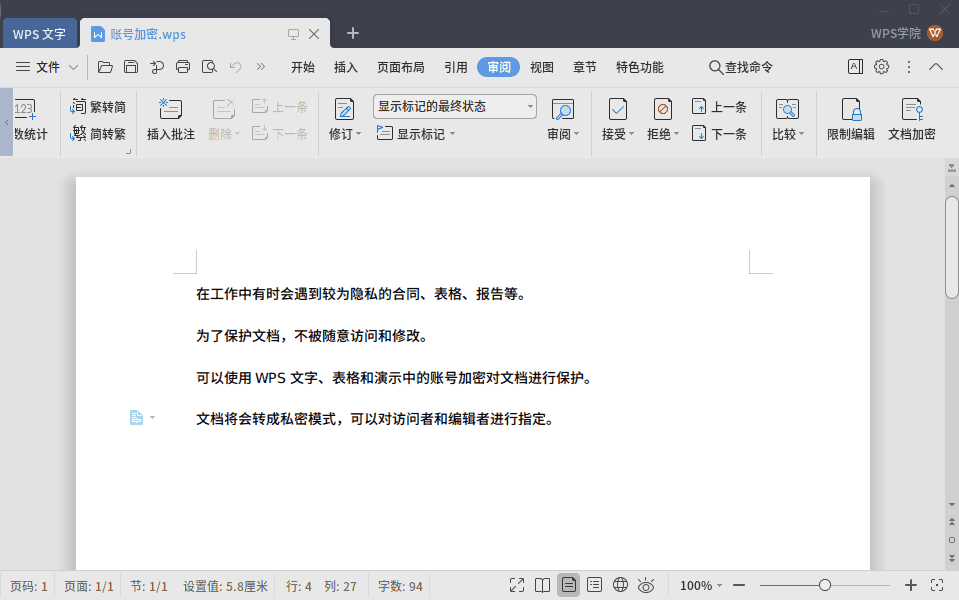Click the zoom slider handle
This screenshot has height=600, width=959.
coord(825,585)
